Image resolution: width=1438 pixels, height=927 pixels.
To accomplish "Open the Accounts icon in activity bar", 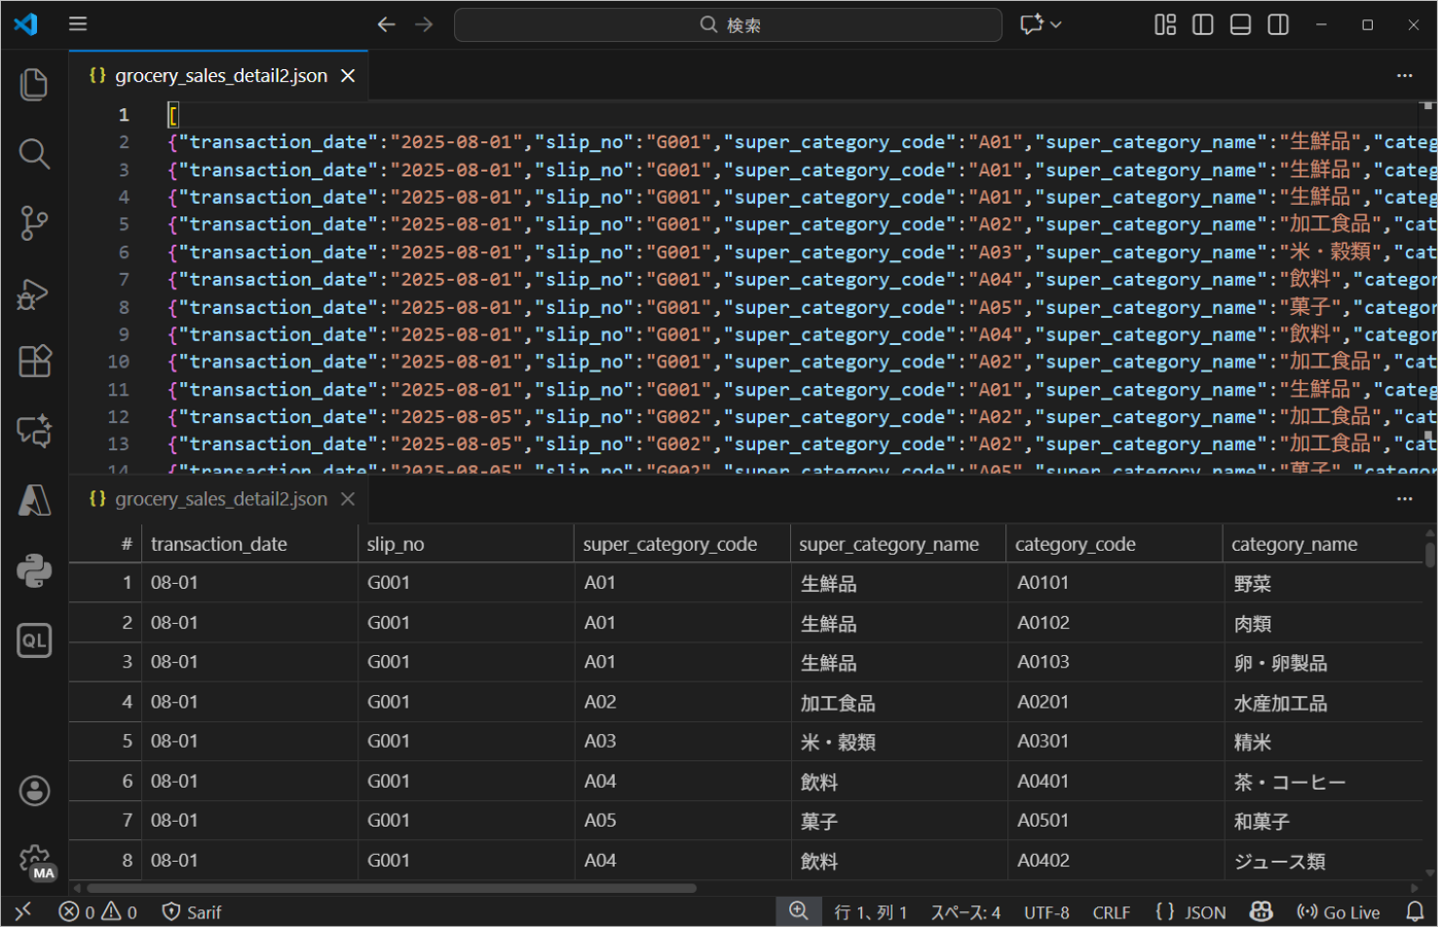I will [34, 791].
